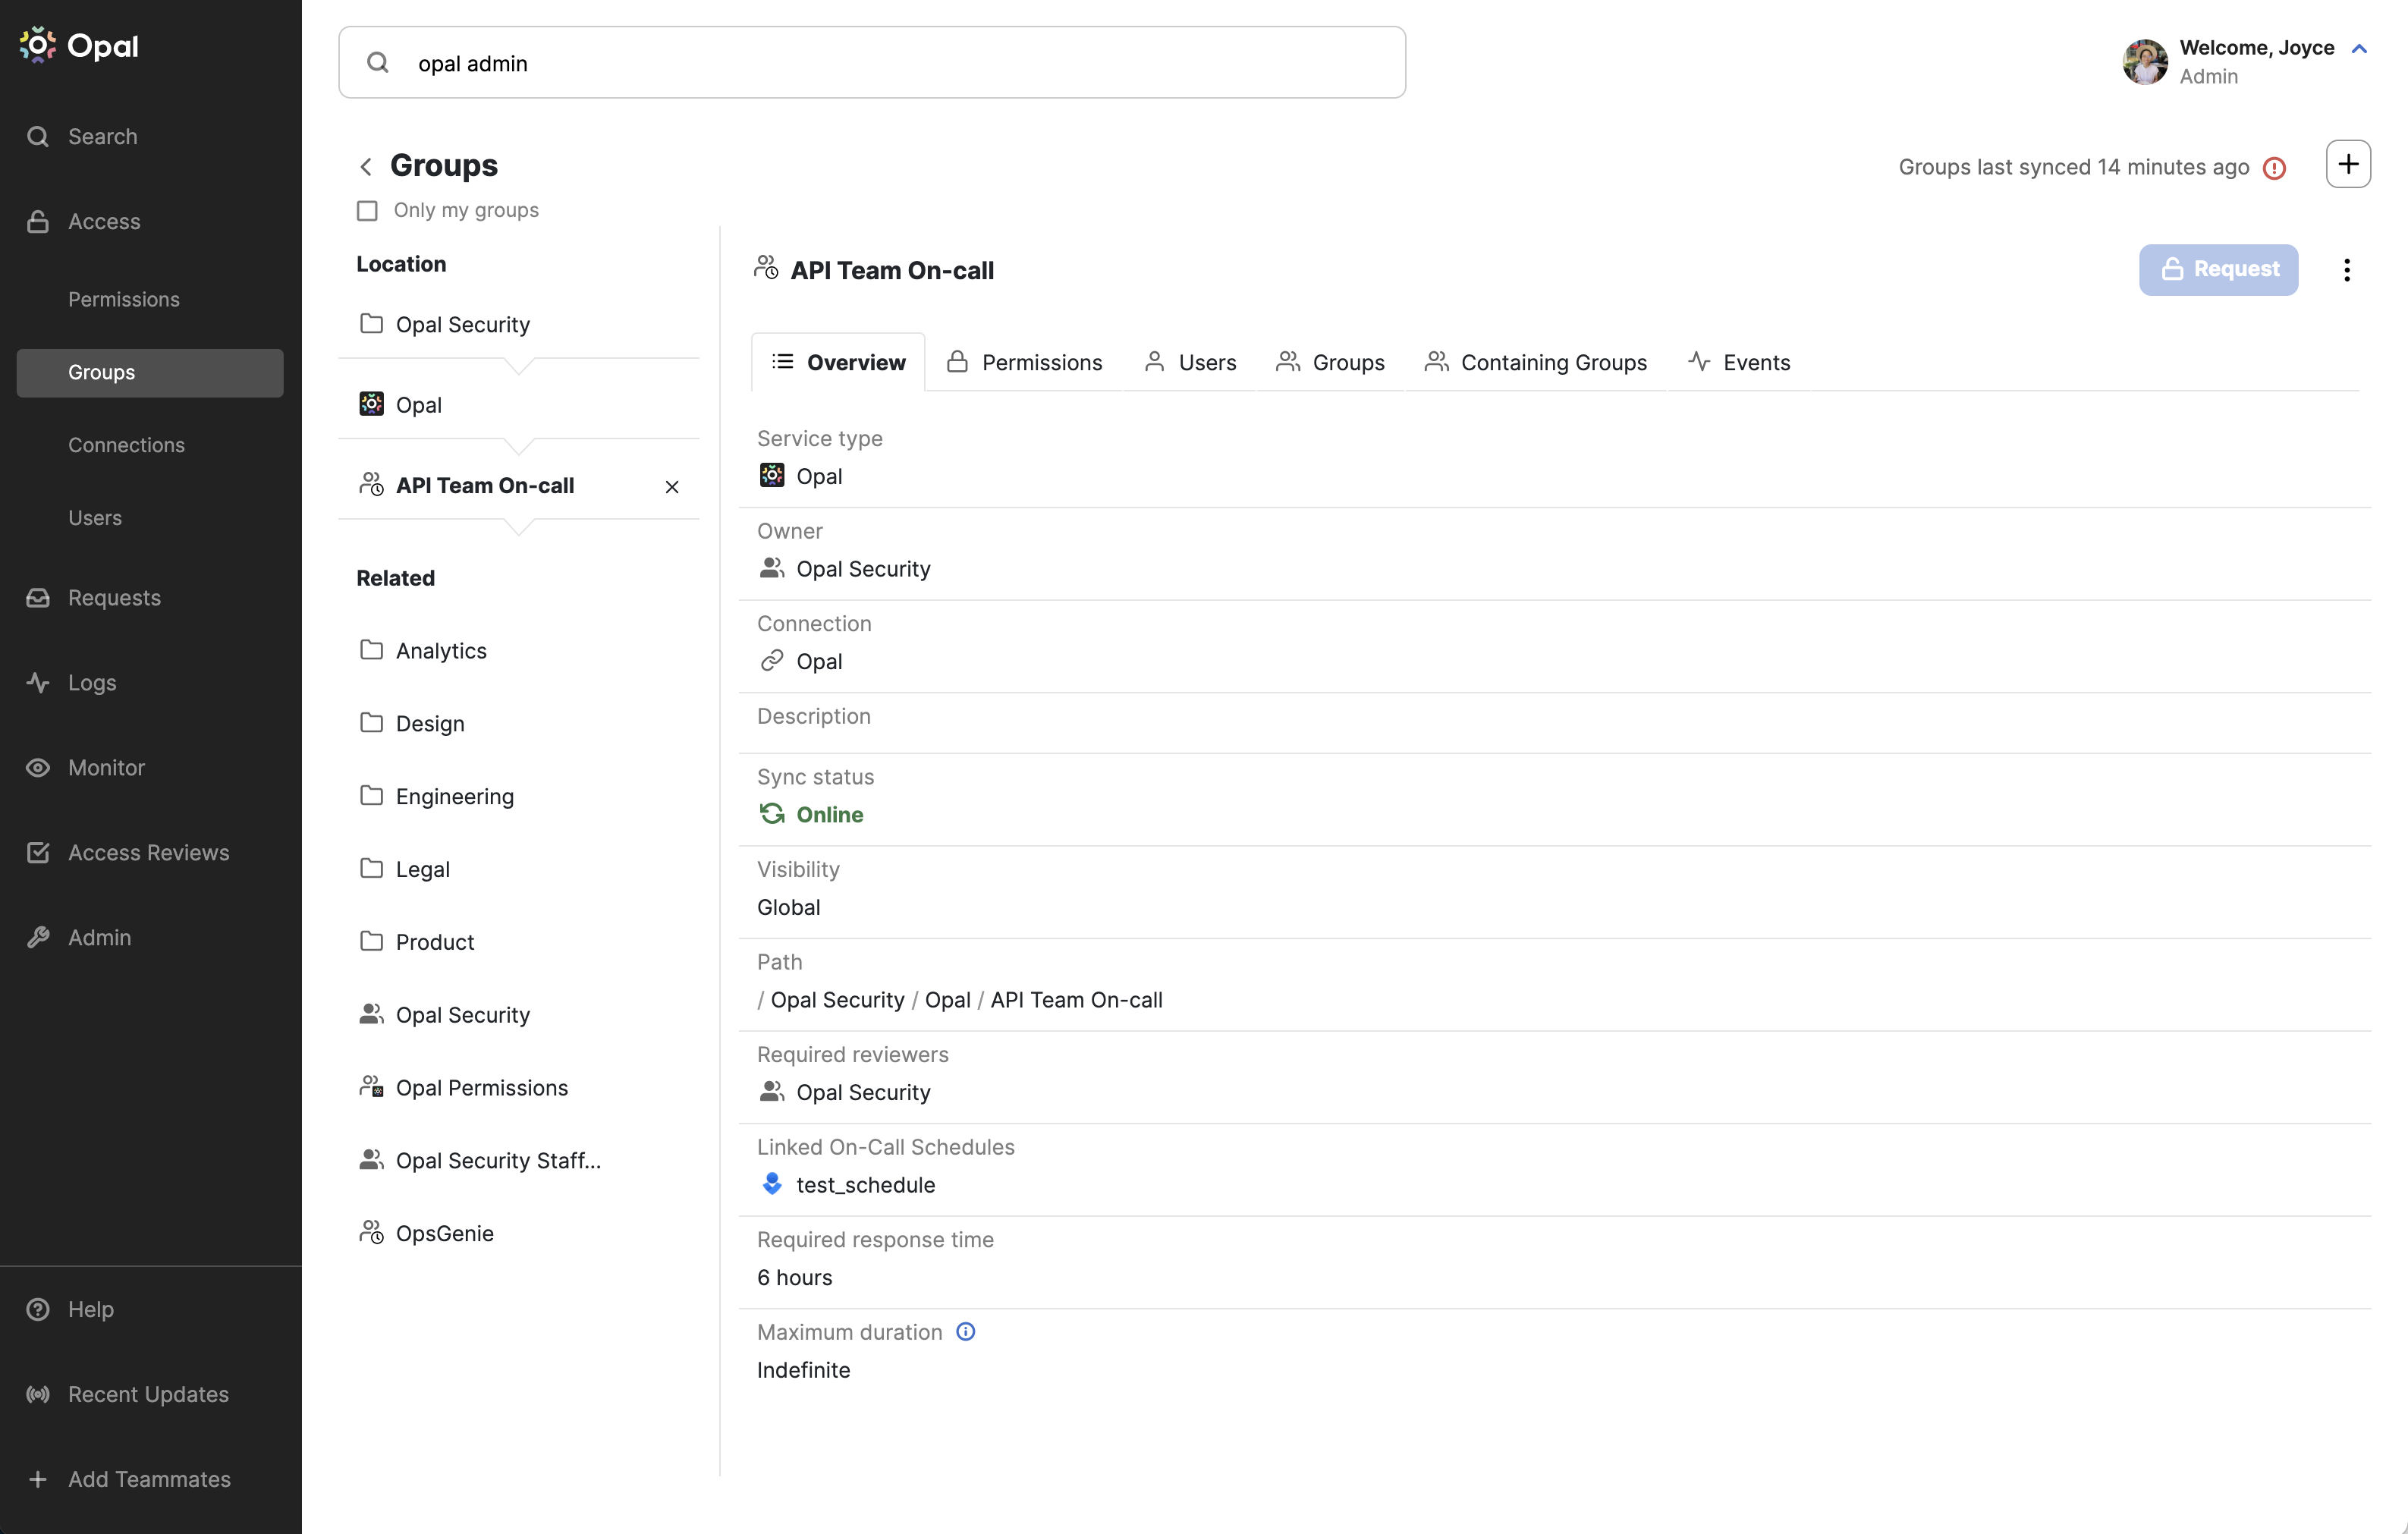Click the back chevron beside Groups
Screen dimensions: 2408x1534
click(x=366, y=166)
